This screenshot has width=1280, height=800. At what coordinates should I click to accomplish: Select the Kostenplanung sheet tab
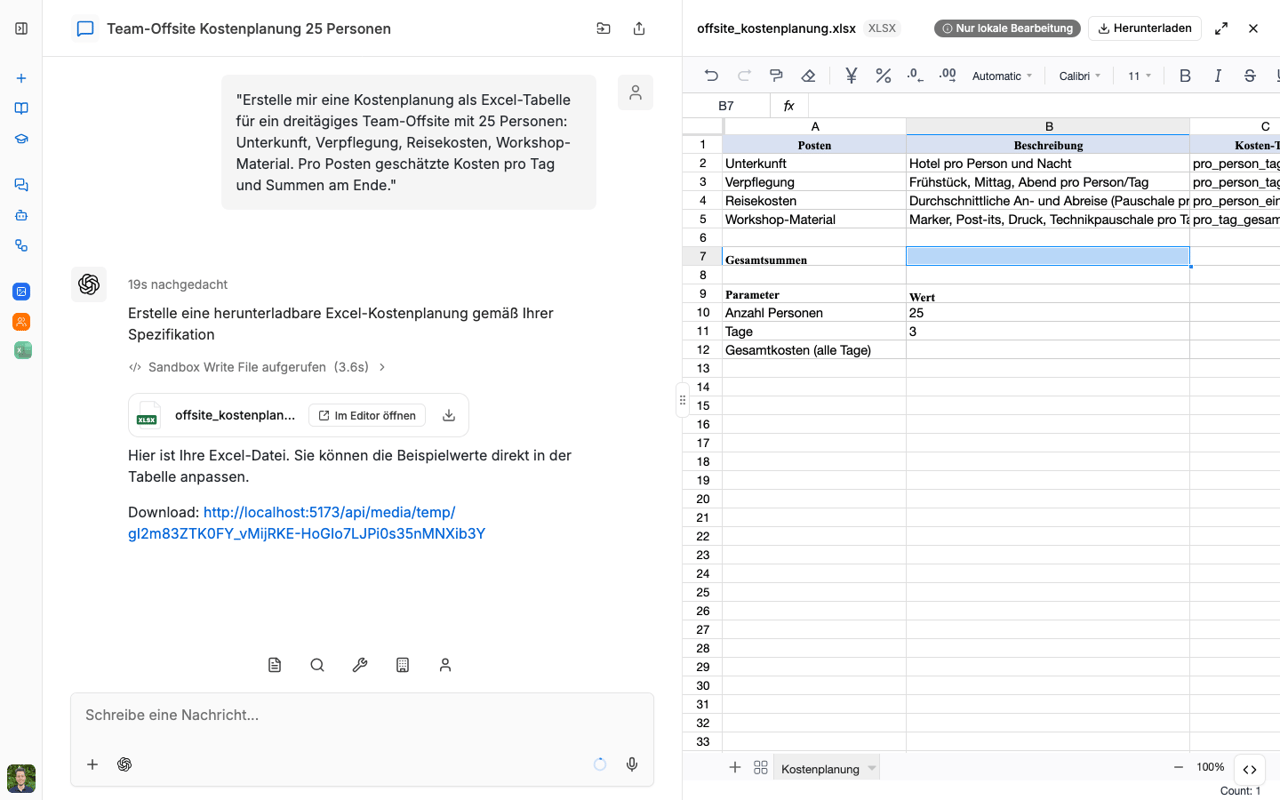click(x=820, y=769)
